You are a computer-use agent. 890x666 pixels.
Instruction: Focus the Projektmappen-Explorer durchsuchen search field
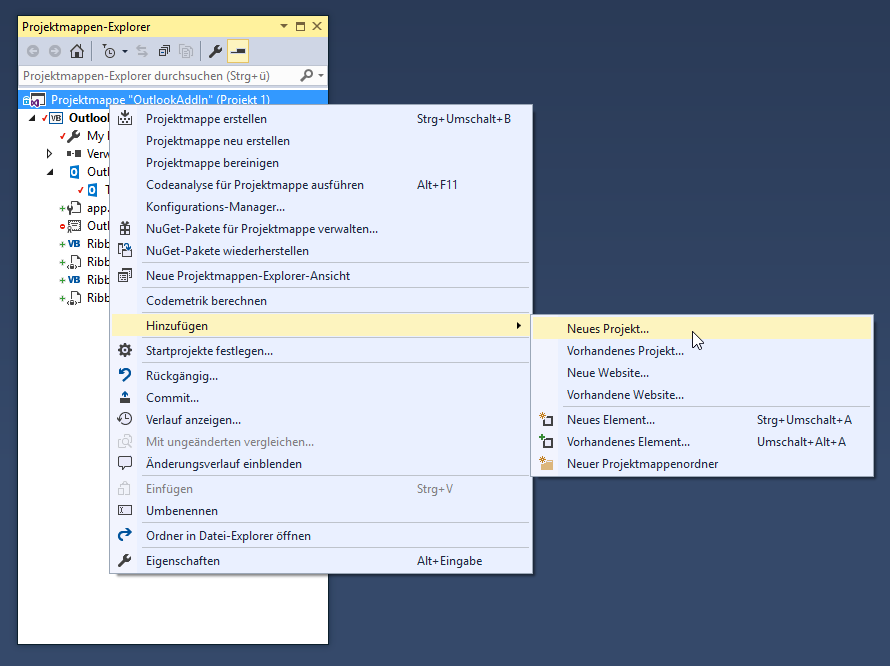tap(160, 76)
